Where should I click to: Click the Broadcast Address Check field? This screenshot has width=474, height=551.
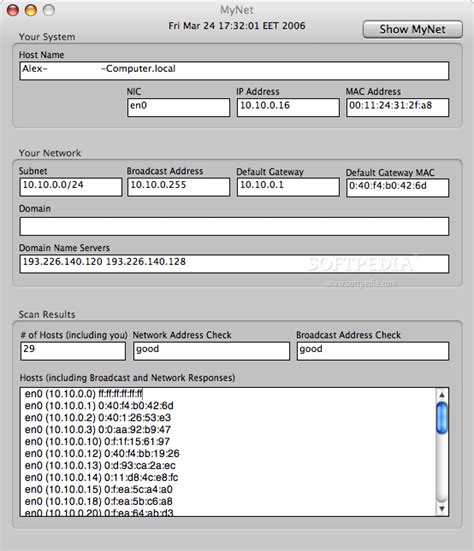click(x=373, y=351)
